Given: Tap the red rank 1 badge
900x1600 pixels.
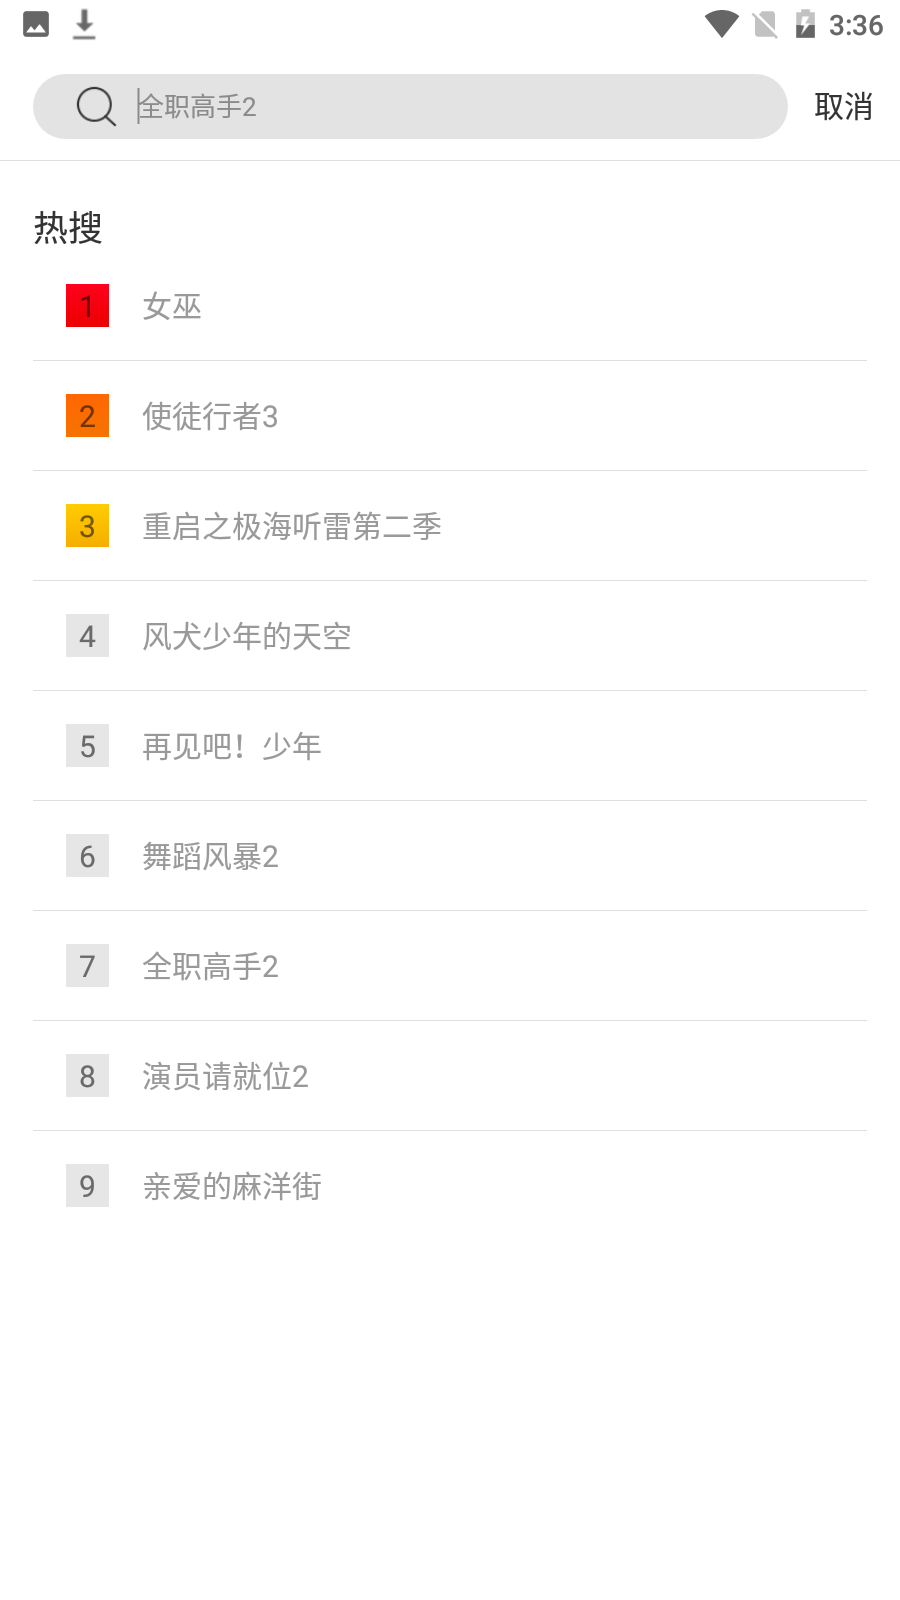Looking at the screenshot, I should coord(87,306).
